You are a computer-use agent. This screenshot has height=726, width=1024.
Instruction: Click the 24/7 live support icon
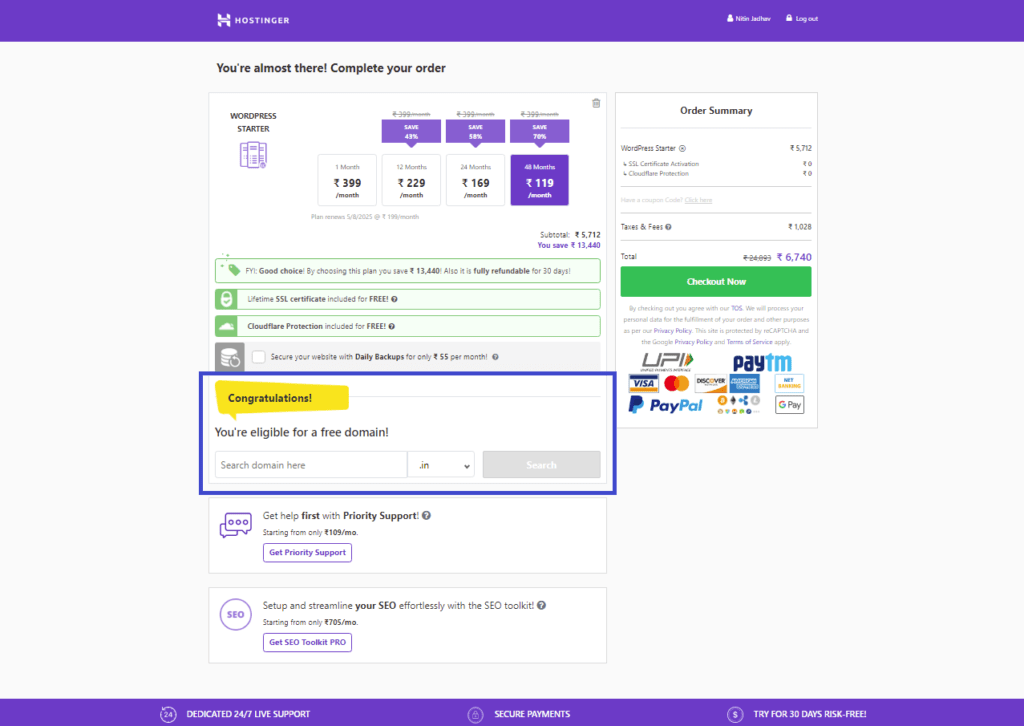[168, 714]
